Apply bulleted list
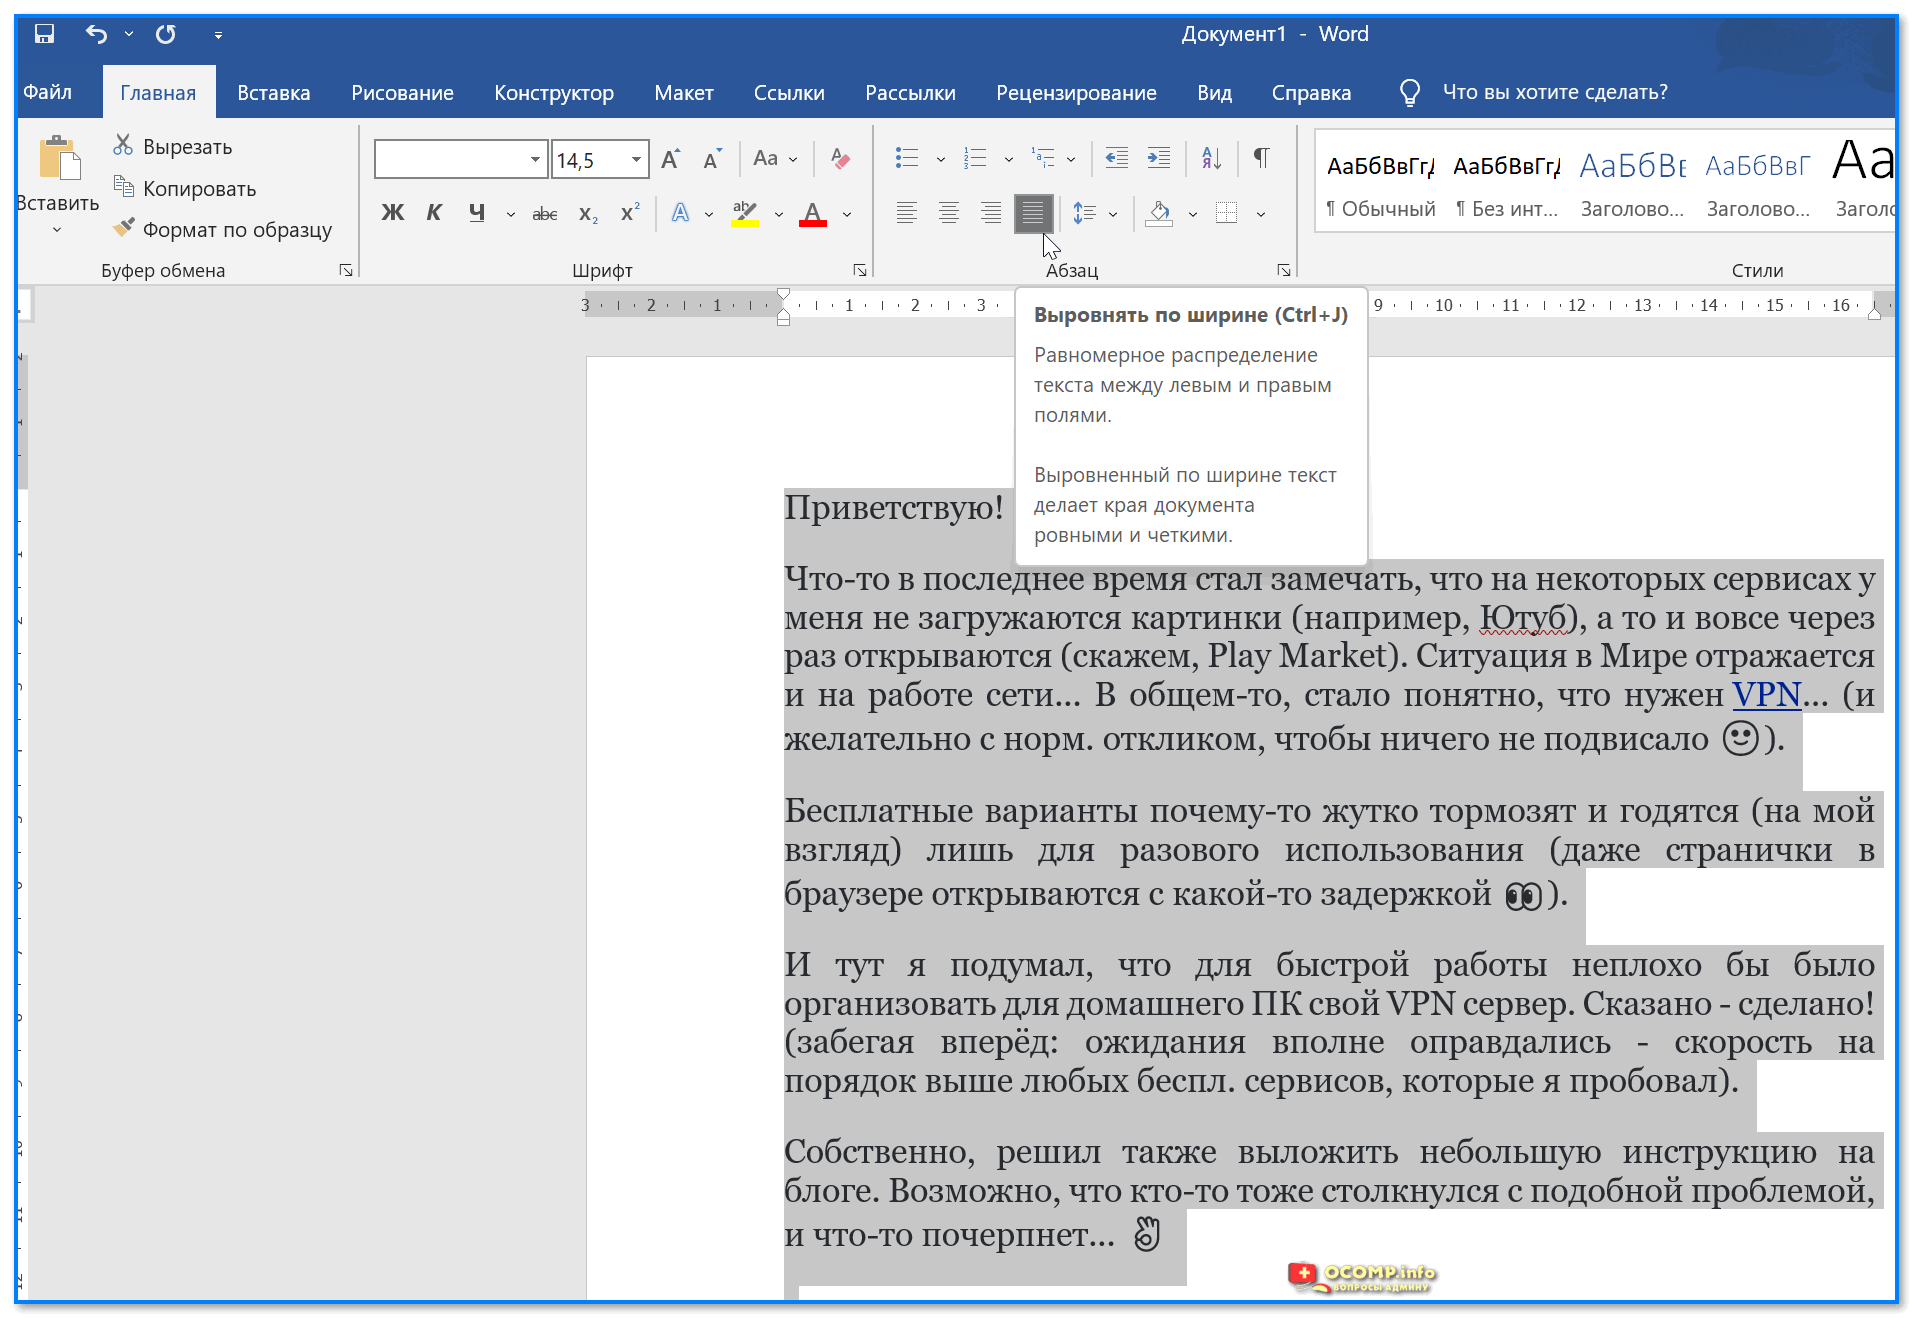The image size is (1913, 1318). [907, 158]
